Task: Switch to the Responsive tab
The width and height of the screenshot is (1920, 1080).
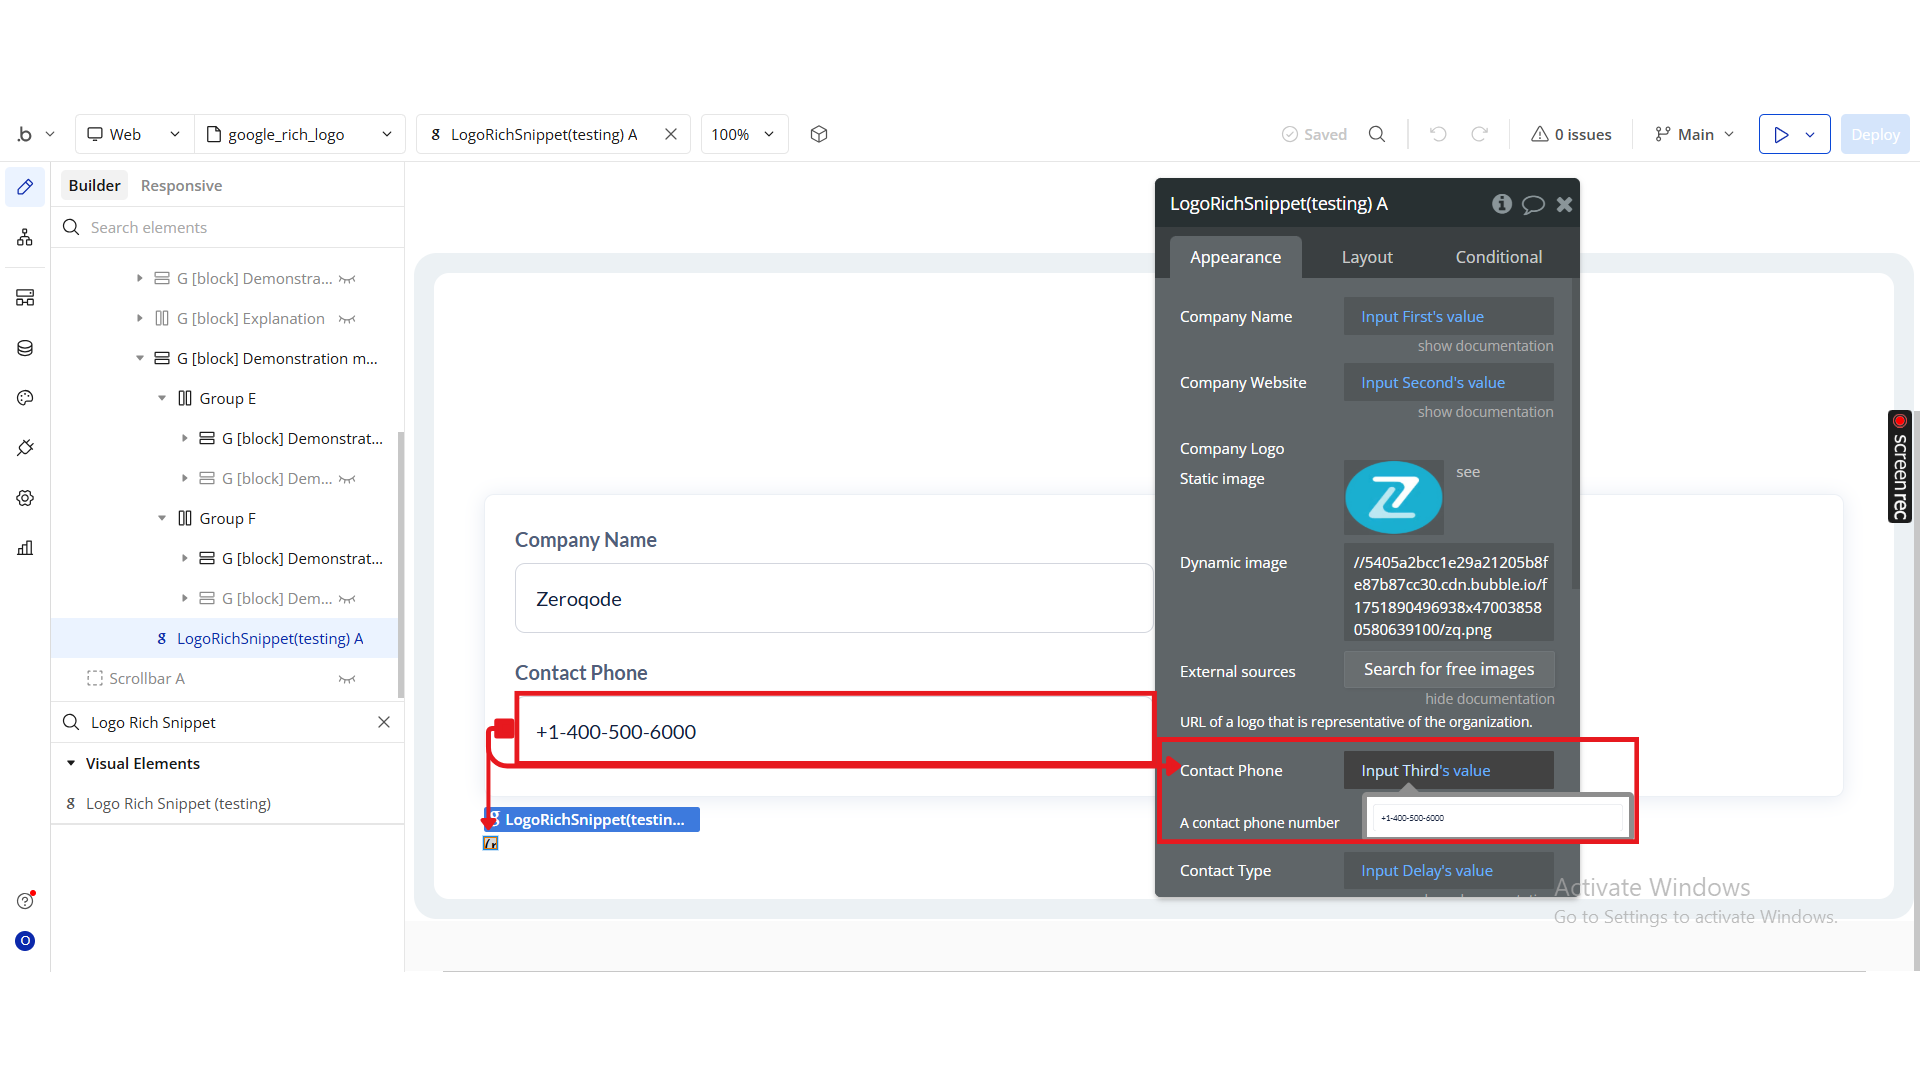Action: pos(181,186)
